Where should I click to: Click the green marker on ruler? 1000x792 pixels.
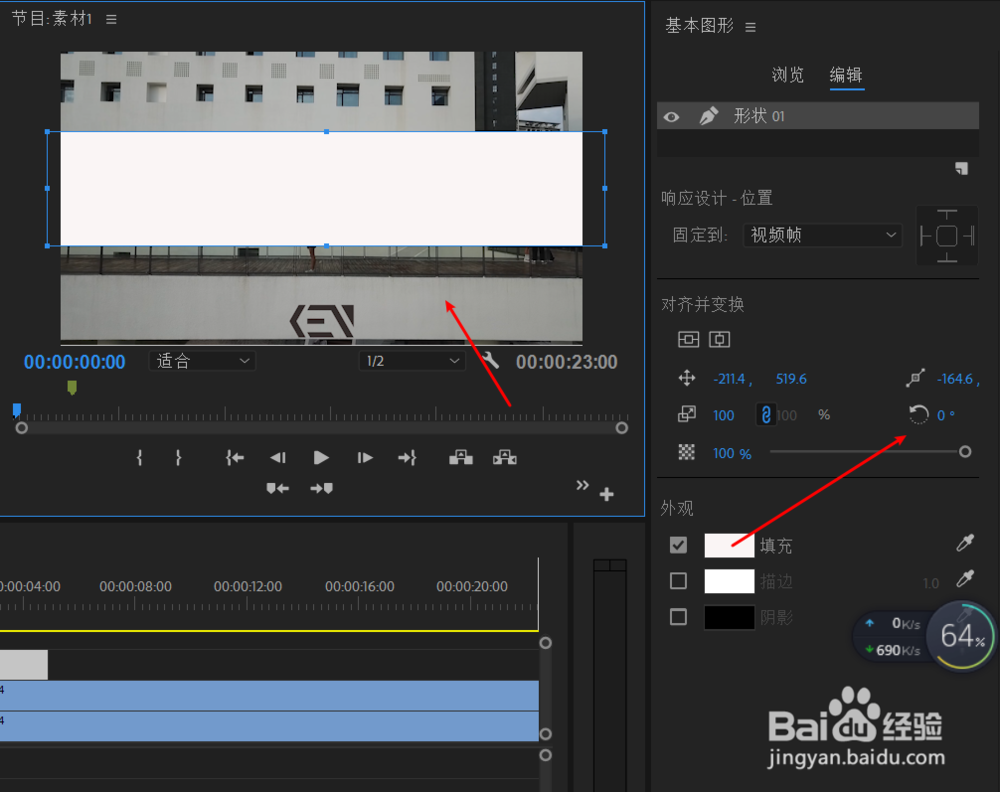[x=72, y=388]
